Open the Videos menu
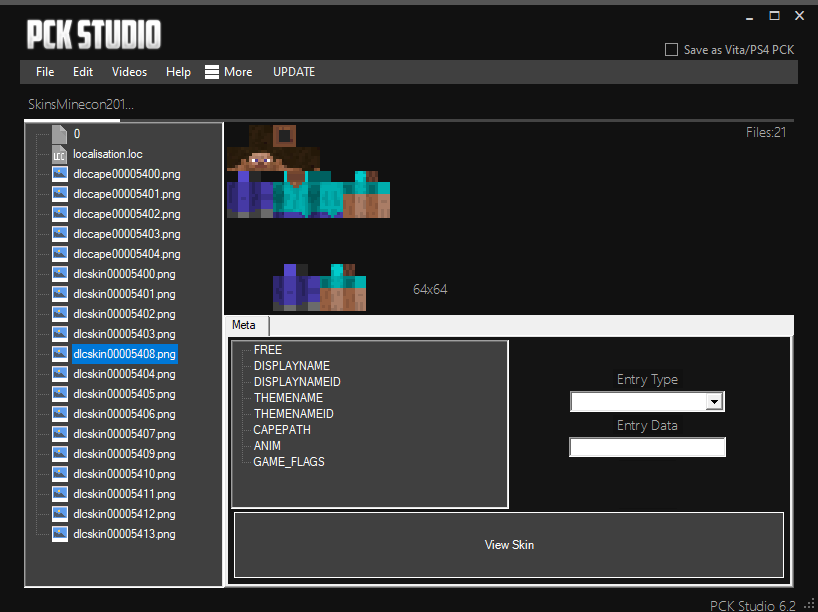818x612 pixels. [129, 72]
